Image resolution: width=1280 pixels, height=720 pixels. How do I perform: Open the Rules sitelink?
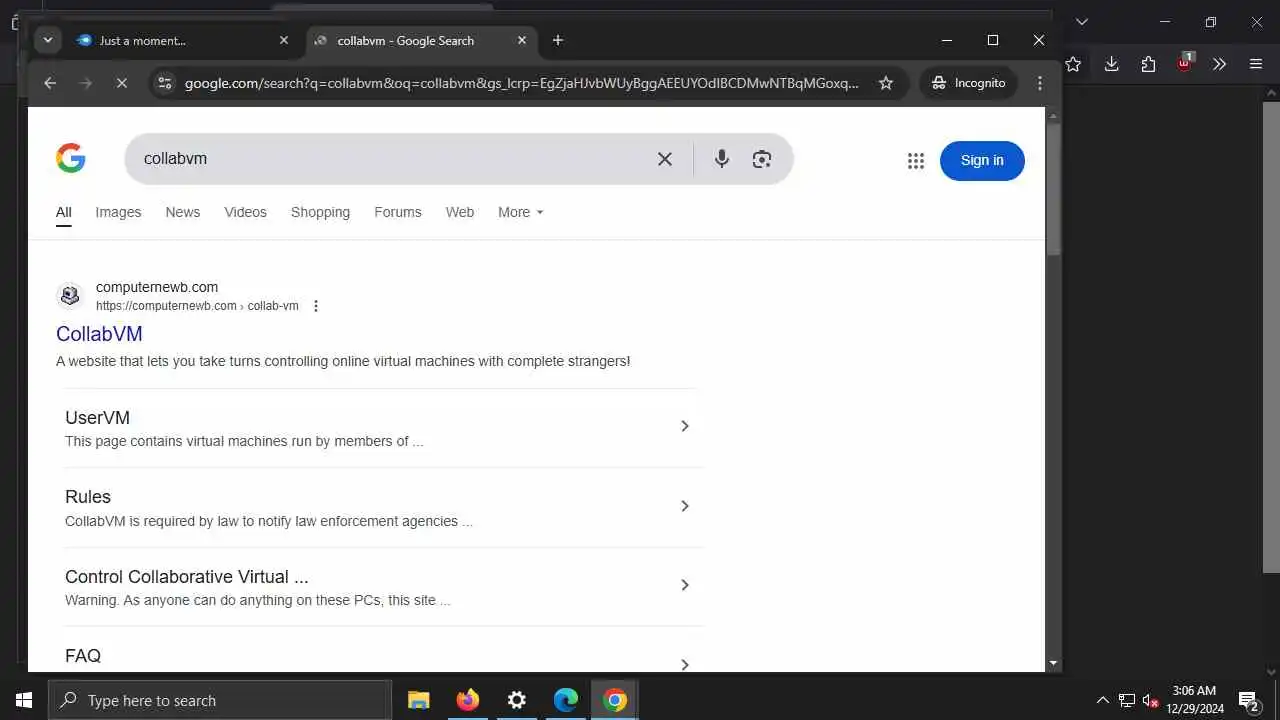tap(88, 497)
